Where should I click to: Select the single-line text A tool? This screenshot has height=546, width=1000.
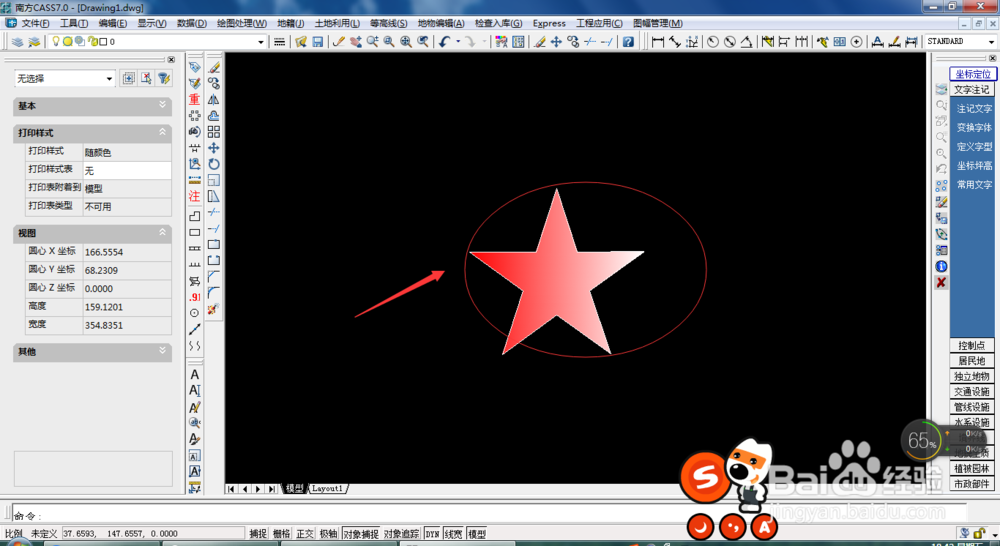coord(195,375)
